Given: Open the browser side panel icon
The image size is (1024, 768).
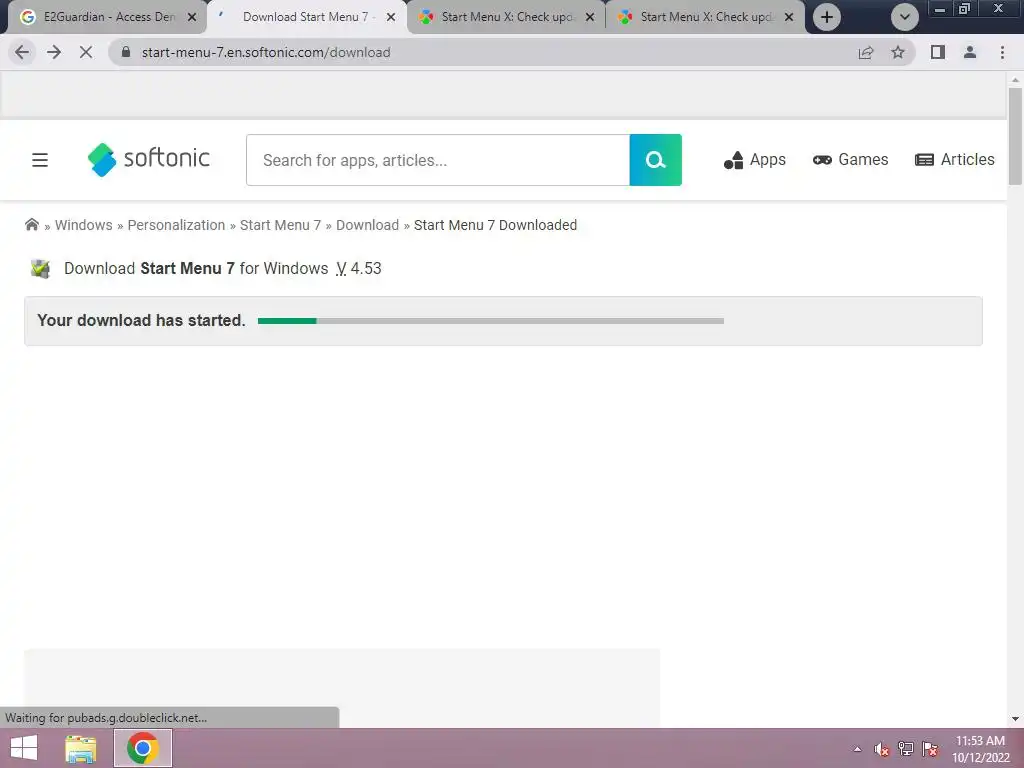Looking at the screenshot, I should click(938, 52).
